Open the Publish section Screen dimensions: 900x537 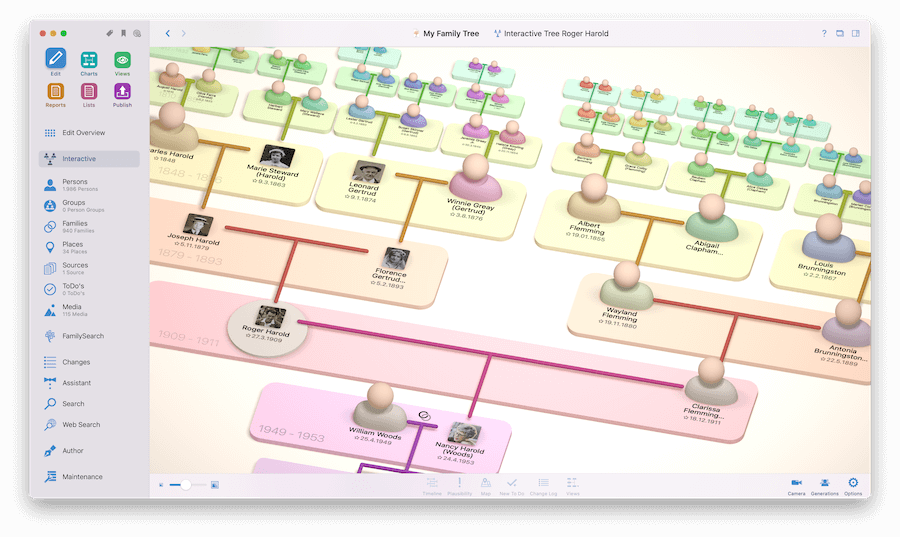(122, 95)
